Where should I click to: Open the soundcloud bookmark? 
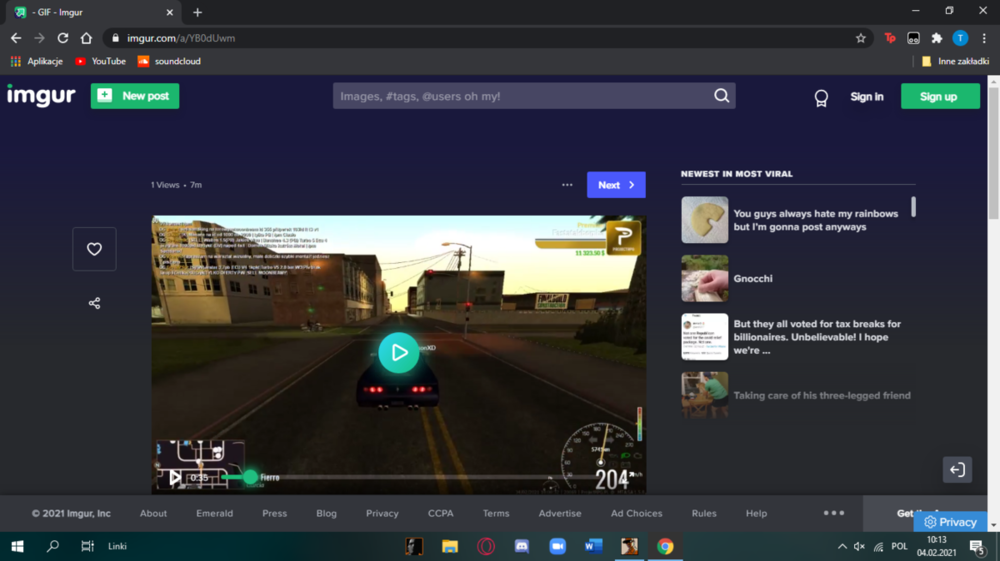tap(169, 61)
